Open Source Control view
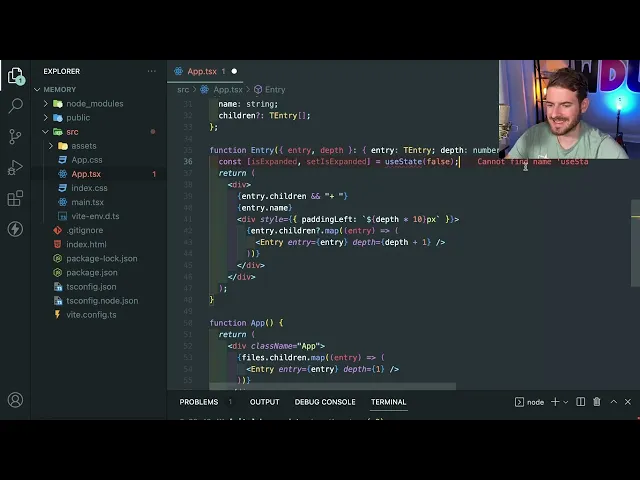This screenshot has height=480, width=640. click(15, 136)
